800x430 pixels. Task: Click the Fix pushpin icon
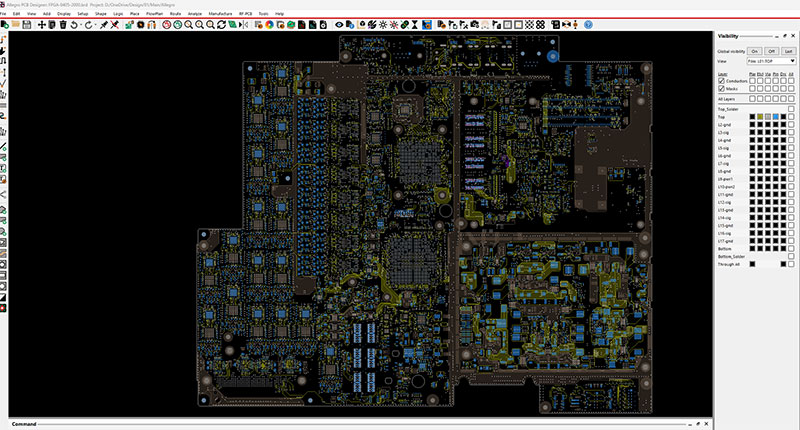pos(104,24)
